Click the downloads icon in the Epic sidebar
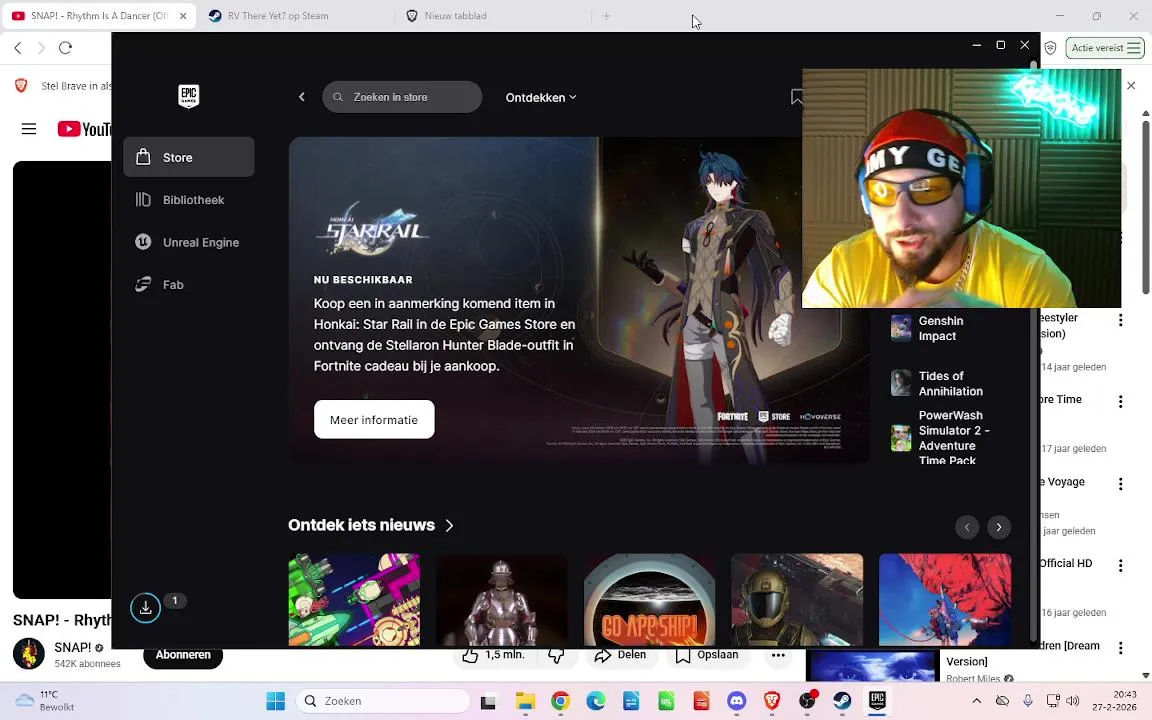Image resolution: width=1152 pixels, height=720 pixels. [x=145, y=608]
